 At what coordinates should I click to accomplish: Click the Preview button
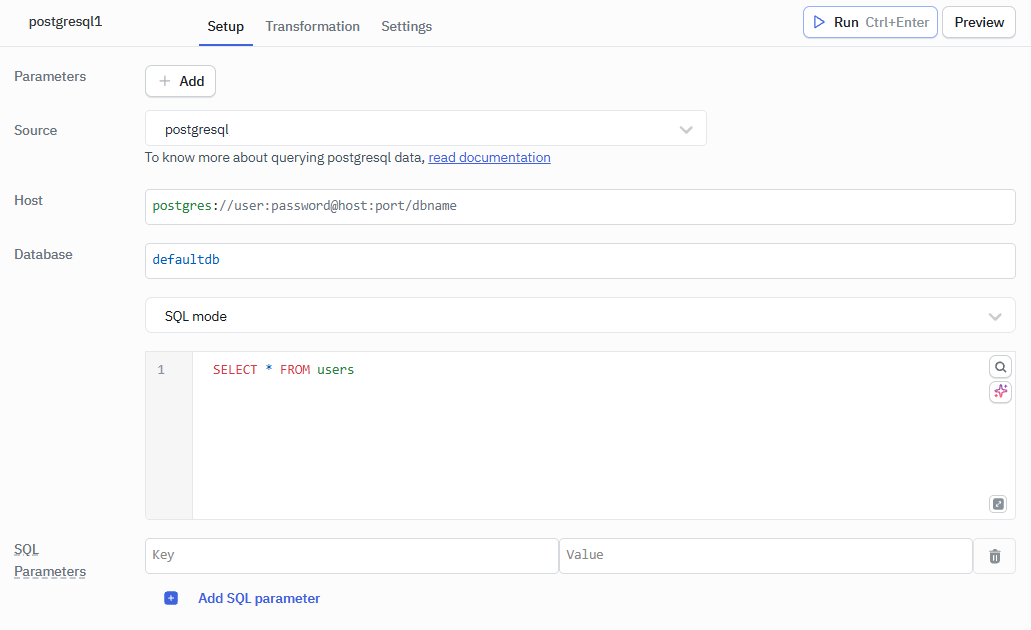click(x=978, y=21)
